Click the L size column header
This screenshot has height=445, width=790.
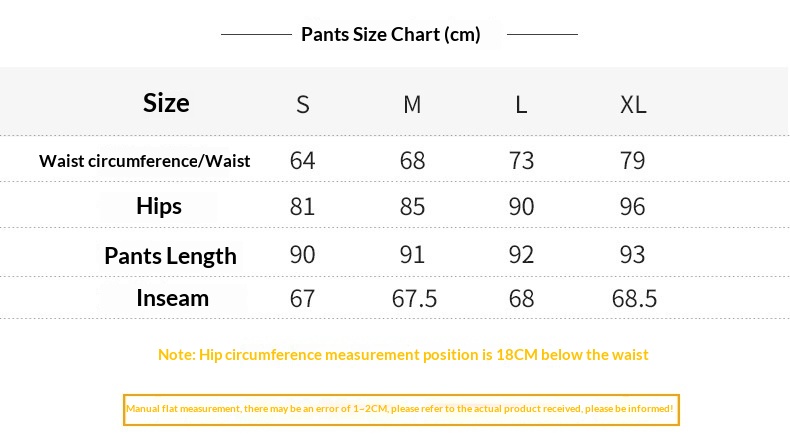(x=521, y=105)
